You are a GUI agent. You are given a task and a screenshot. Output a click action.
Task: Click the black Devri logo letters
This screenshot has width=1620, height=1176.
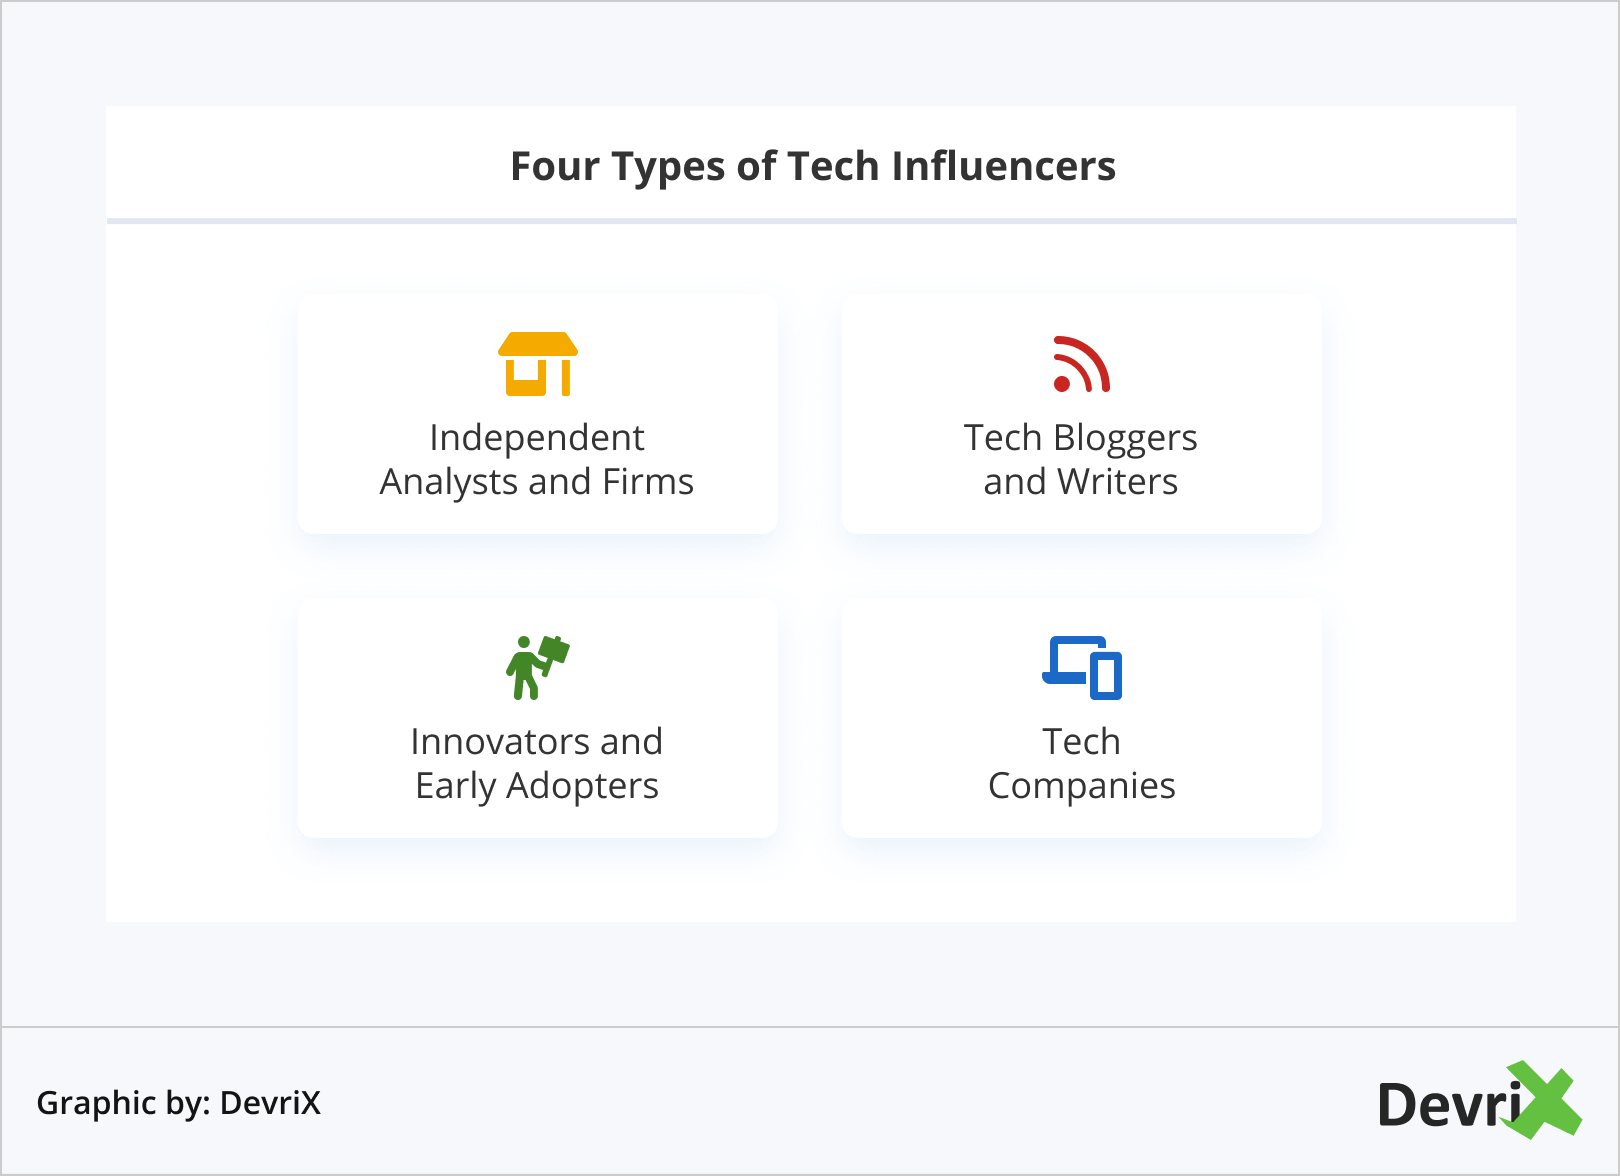click(1448, 1105)
